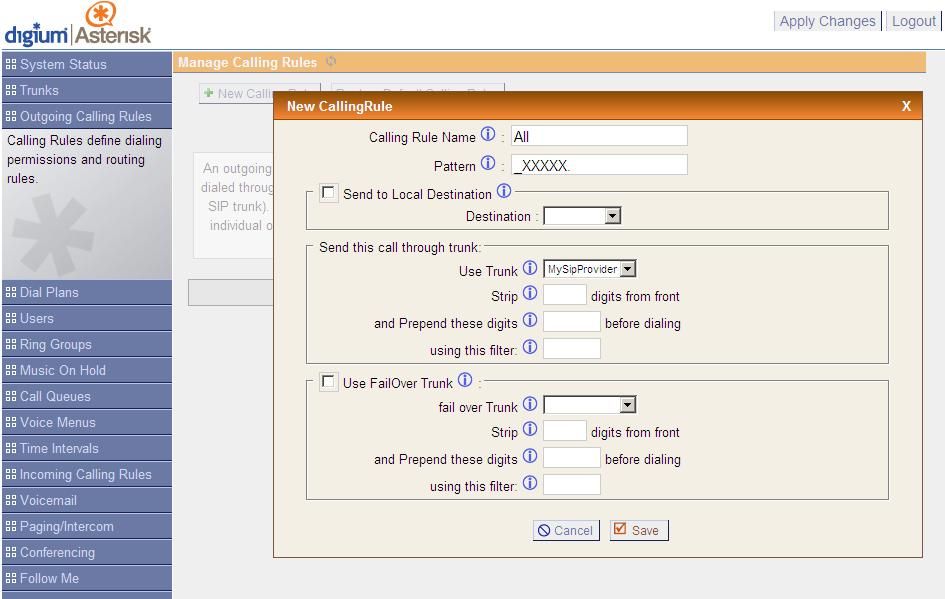Click the Logout button
The image size is (945, 599).
pos(914,21)
